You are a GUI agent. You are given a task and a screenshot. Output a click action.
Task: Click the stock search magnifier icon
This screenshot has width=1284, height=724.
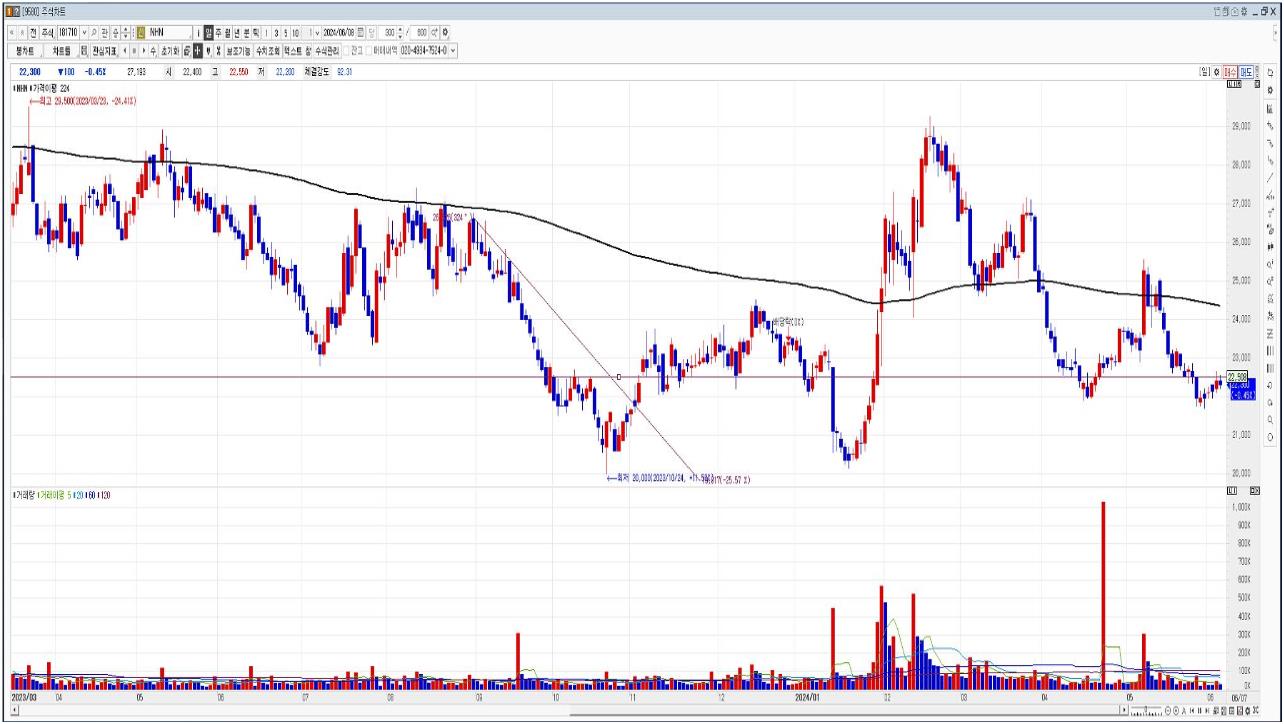point(95,33)
